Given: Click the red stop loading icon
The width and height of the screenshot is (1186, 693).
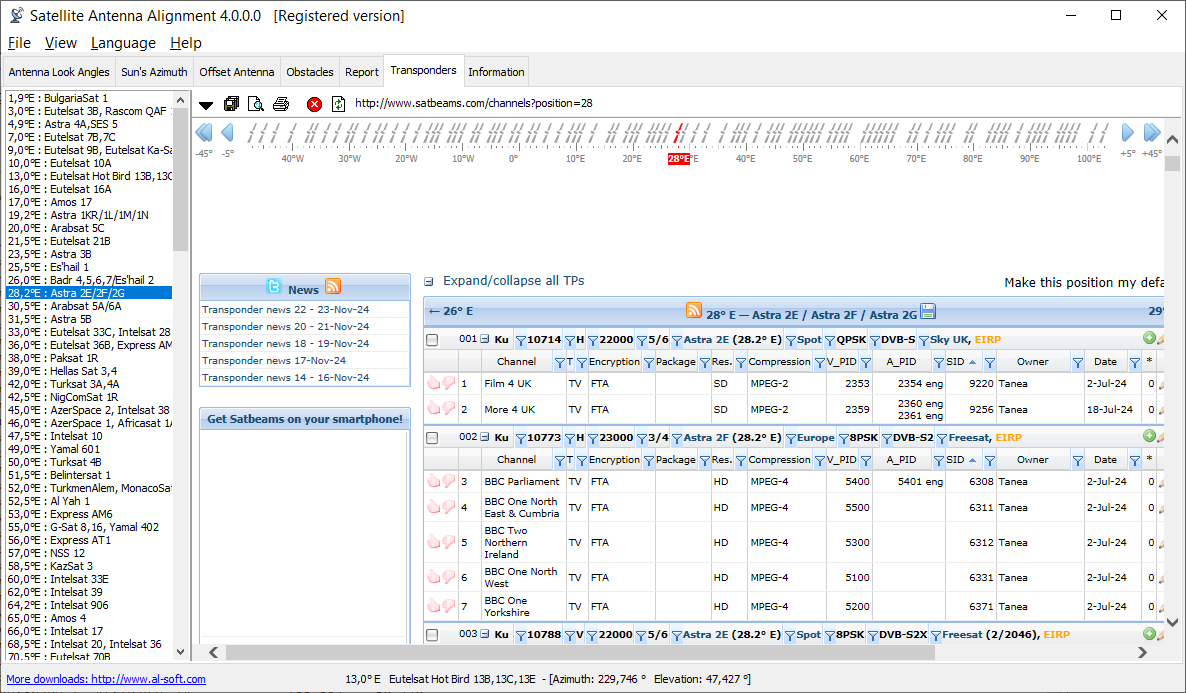Looking at the screenshot, I should tap(314, 104).
